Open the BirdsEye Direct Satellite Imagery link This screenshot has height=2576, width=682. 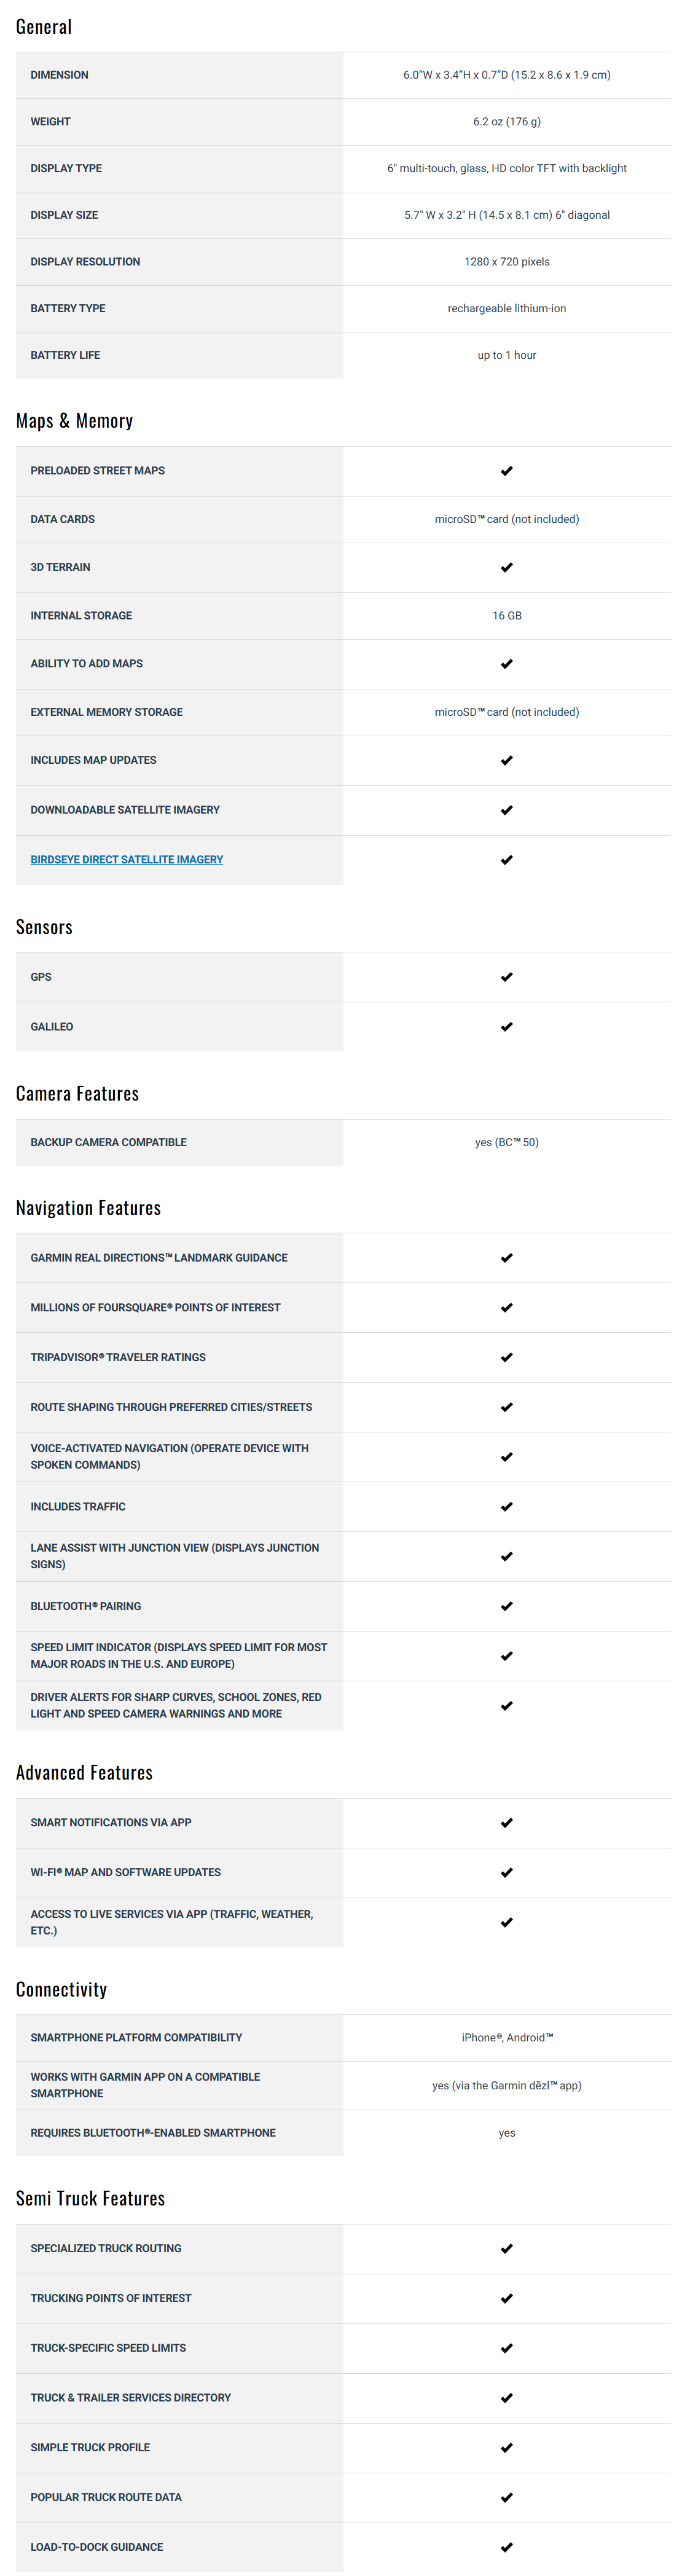(126, 859)
